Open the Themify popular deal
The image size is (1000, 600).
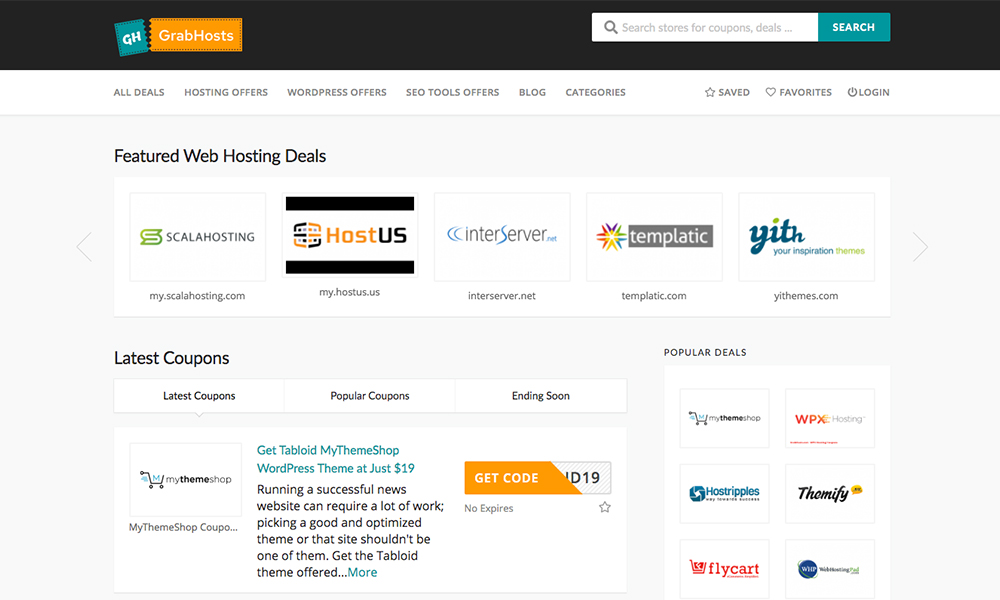[829, 493]
